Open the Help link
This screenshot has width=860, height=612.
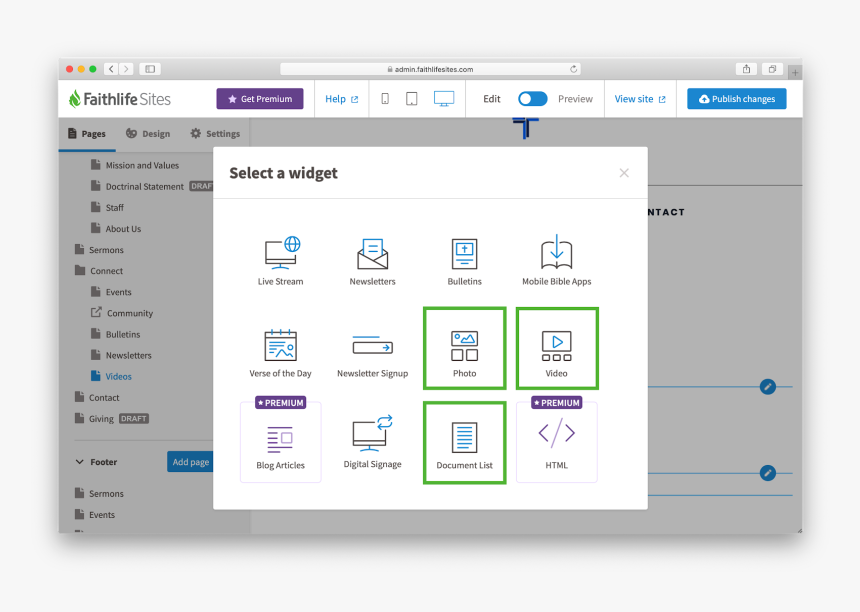click(342, 99)
